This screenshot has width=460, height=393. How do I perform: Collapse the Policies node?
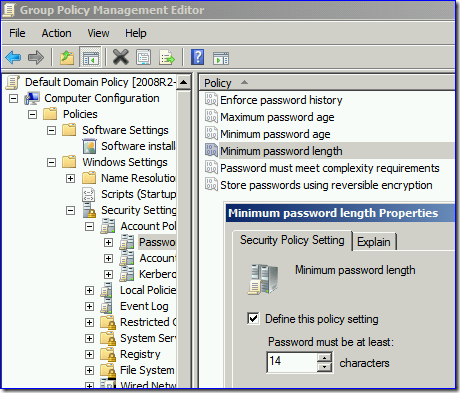click(x=32, y=114)
